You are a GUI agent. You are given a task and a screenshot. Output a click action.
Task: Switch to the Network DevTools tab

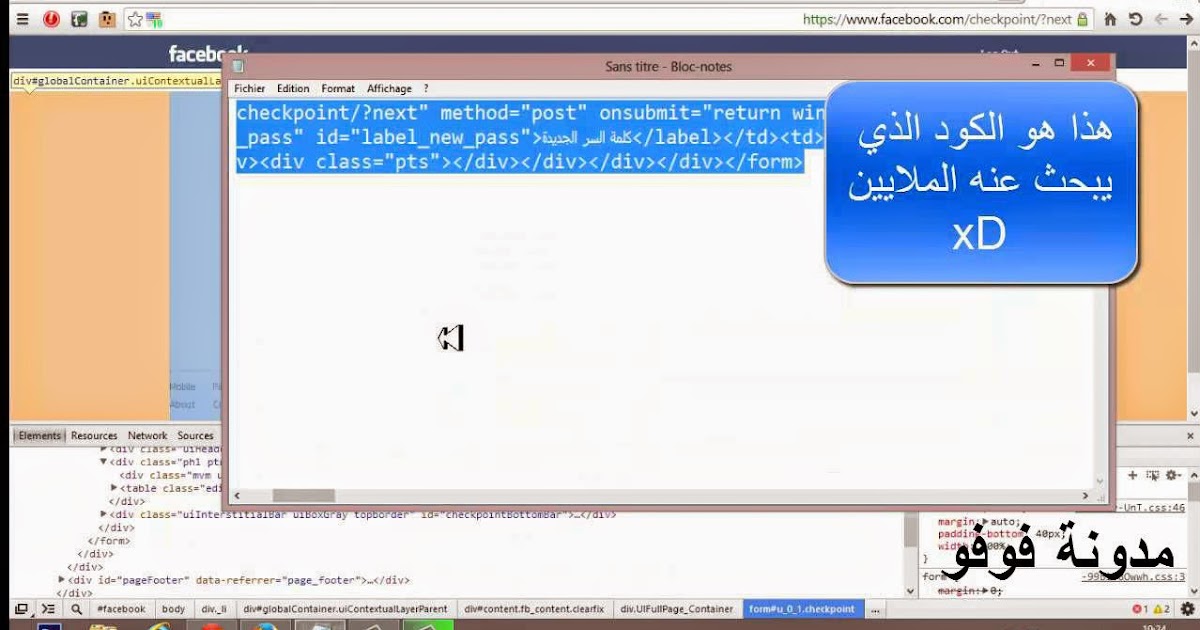(x=147, y=436)
